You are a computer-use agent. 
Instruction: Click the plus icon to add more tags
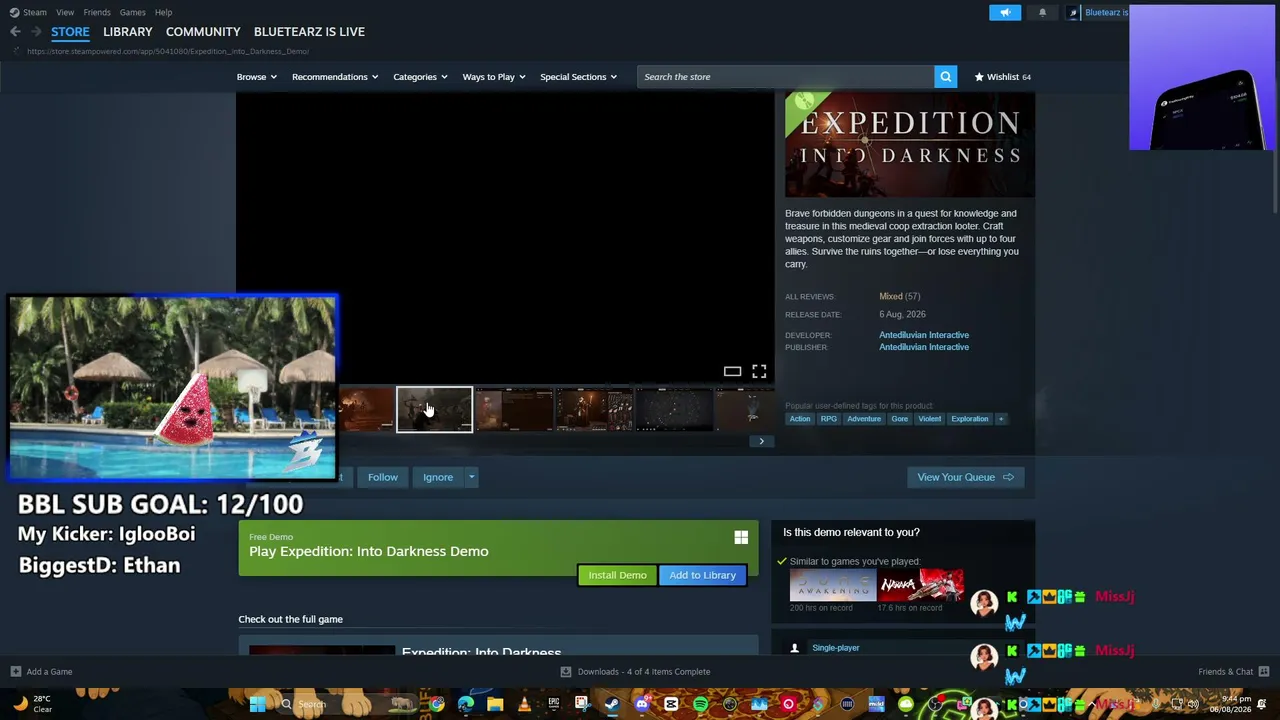tap(1000, 419)
